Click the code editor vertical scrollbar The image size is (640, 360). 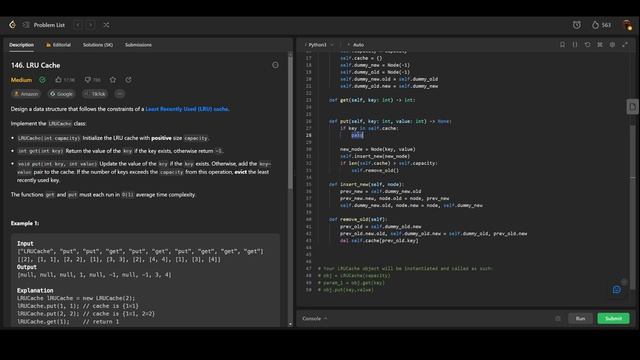pos(633,207)
